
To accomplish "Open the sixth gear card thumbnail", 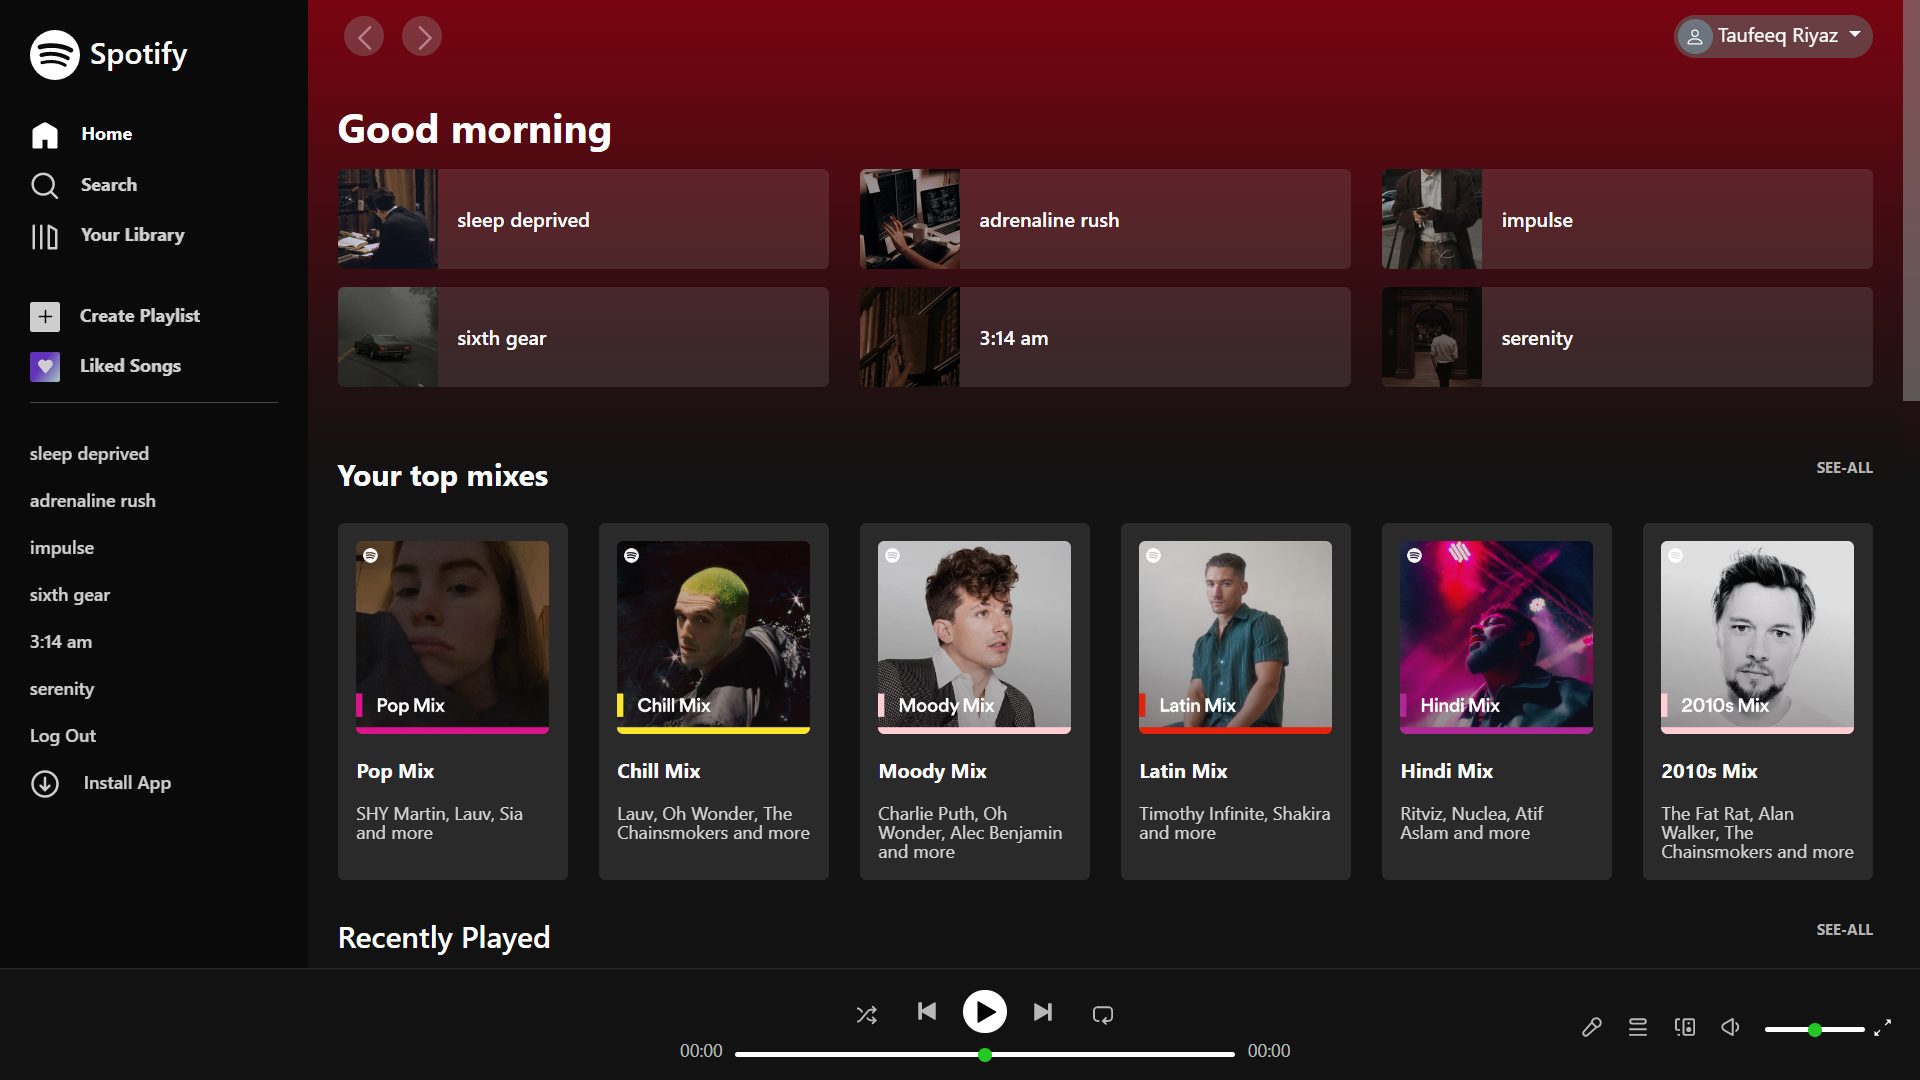I will [388, 337].
